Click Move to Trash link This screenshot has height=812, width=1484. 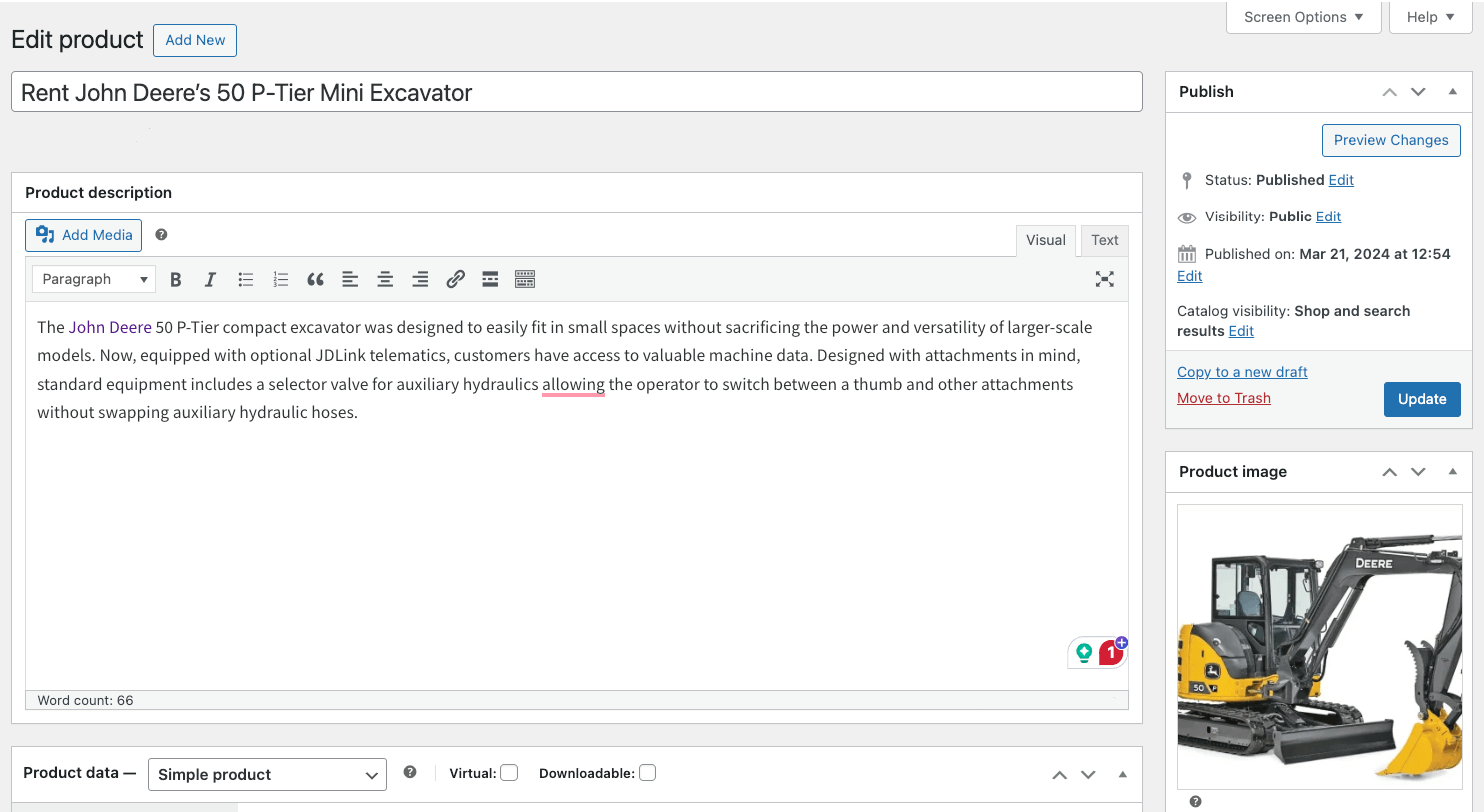[1224, 398]
